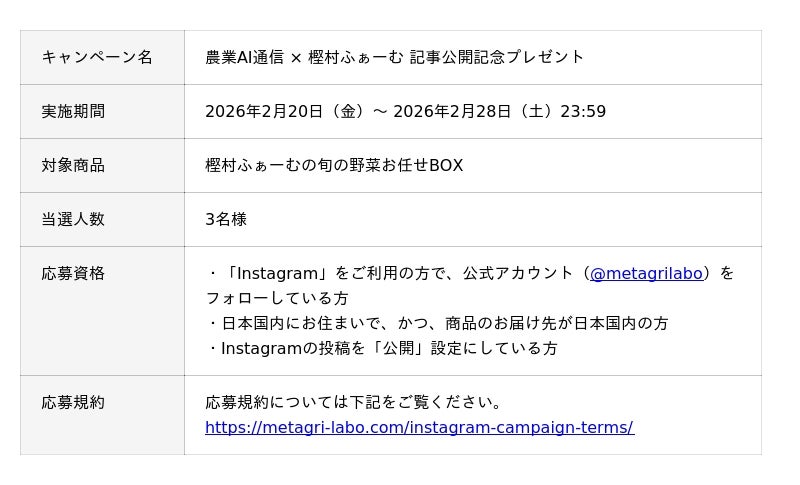Open the instagram-campaign-terms URL link

tap(419, 427)
